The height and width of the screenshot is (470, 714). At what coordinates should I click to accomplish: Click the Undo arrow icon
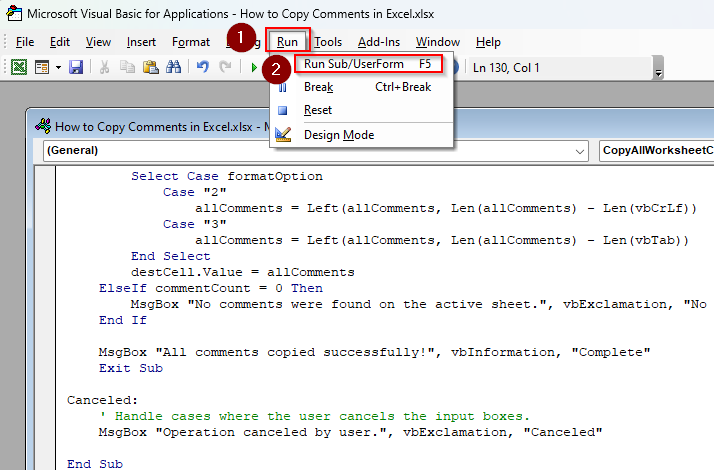click(202, 67)
